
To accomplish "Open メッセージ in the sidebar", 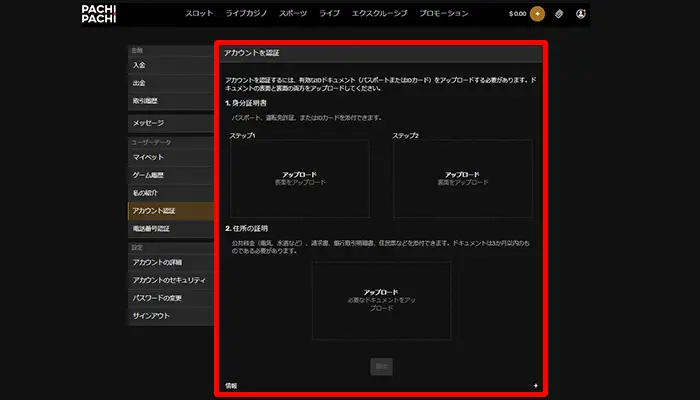I will coord(168,123).
